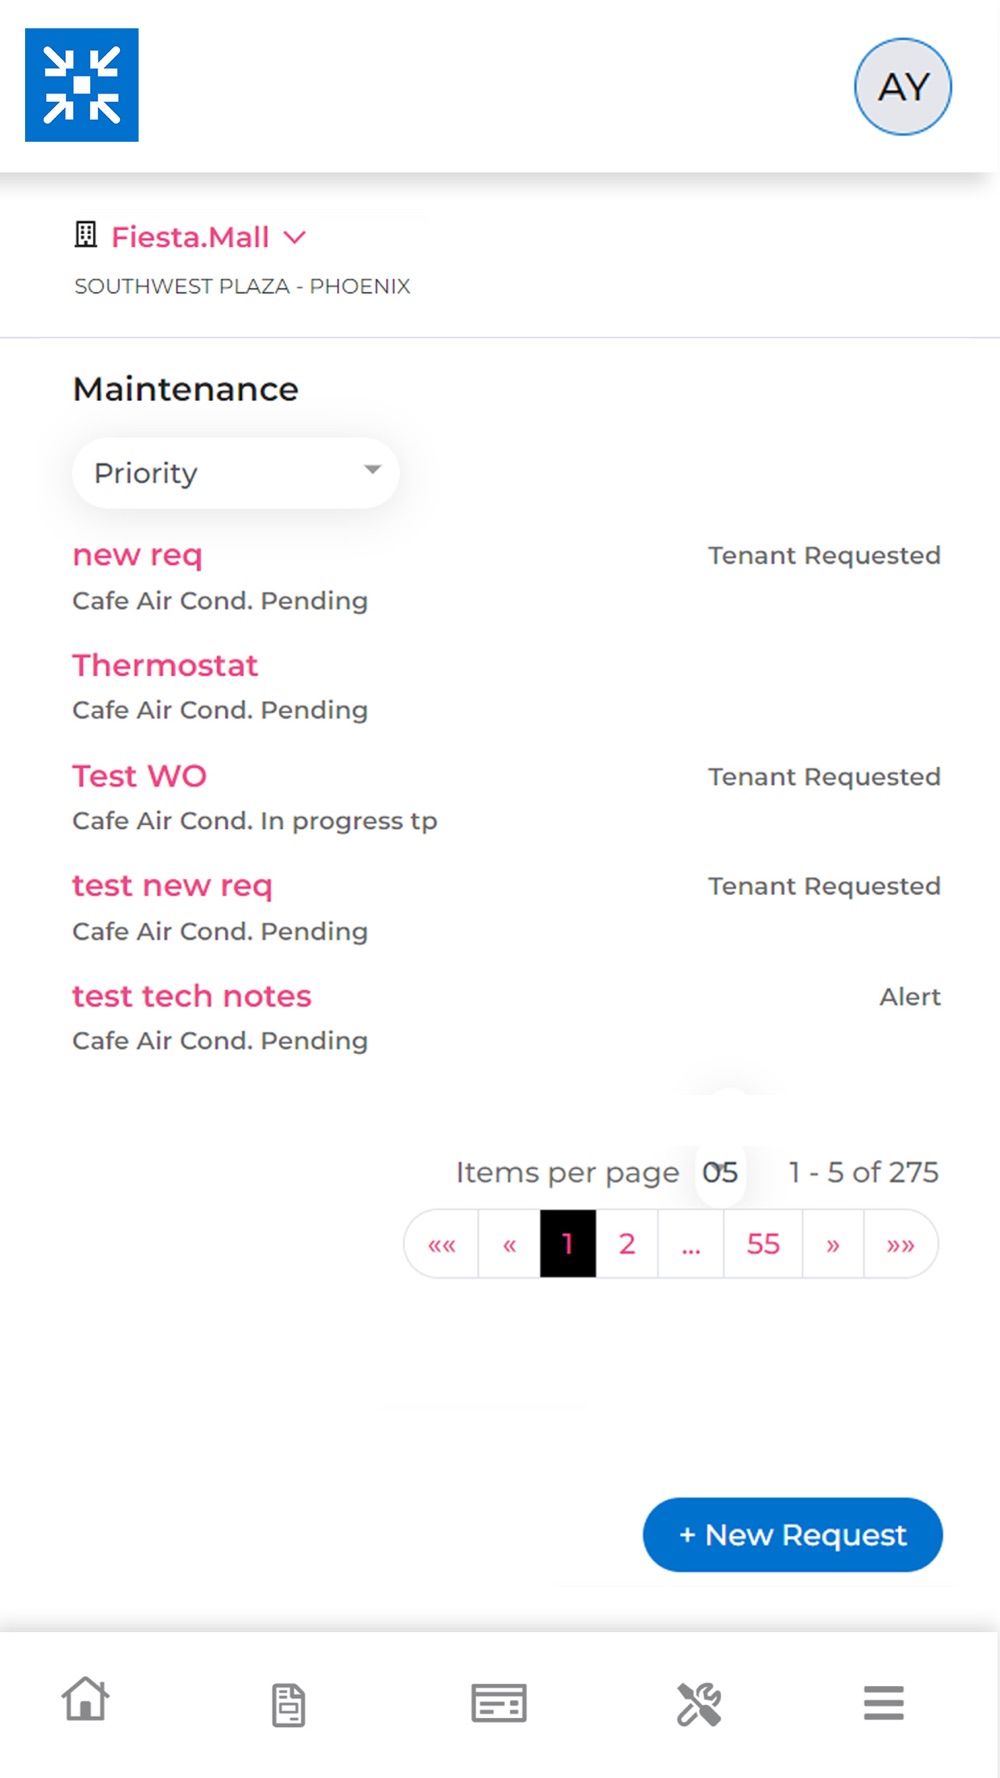Viewport: 1000px width, 1778px height.
Task: Change items per page value 05
Action: coord(720,1172)
